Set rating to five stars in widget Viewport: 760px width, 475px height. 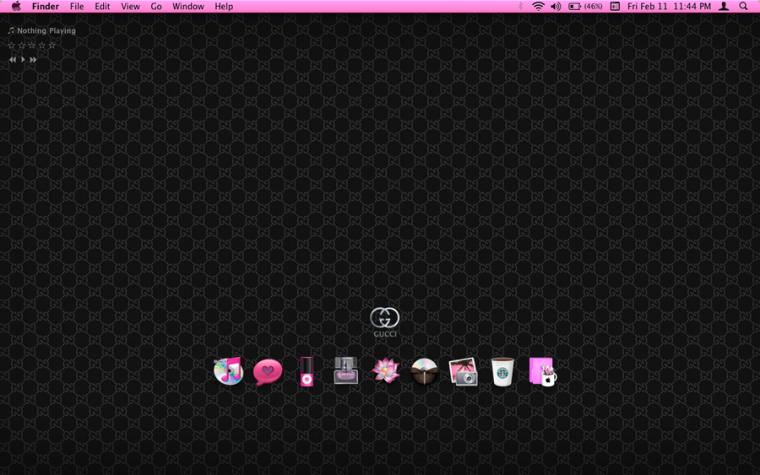52,45
